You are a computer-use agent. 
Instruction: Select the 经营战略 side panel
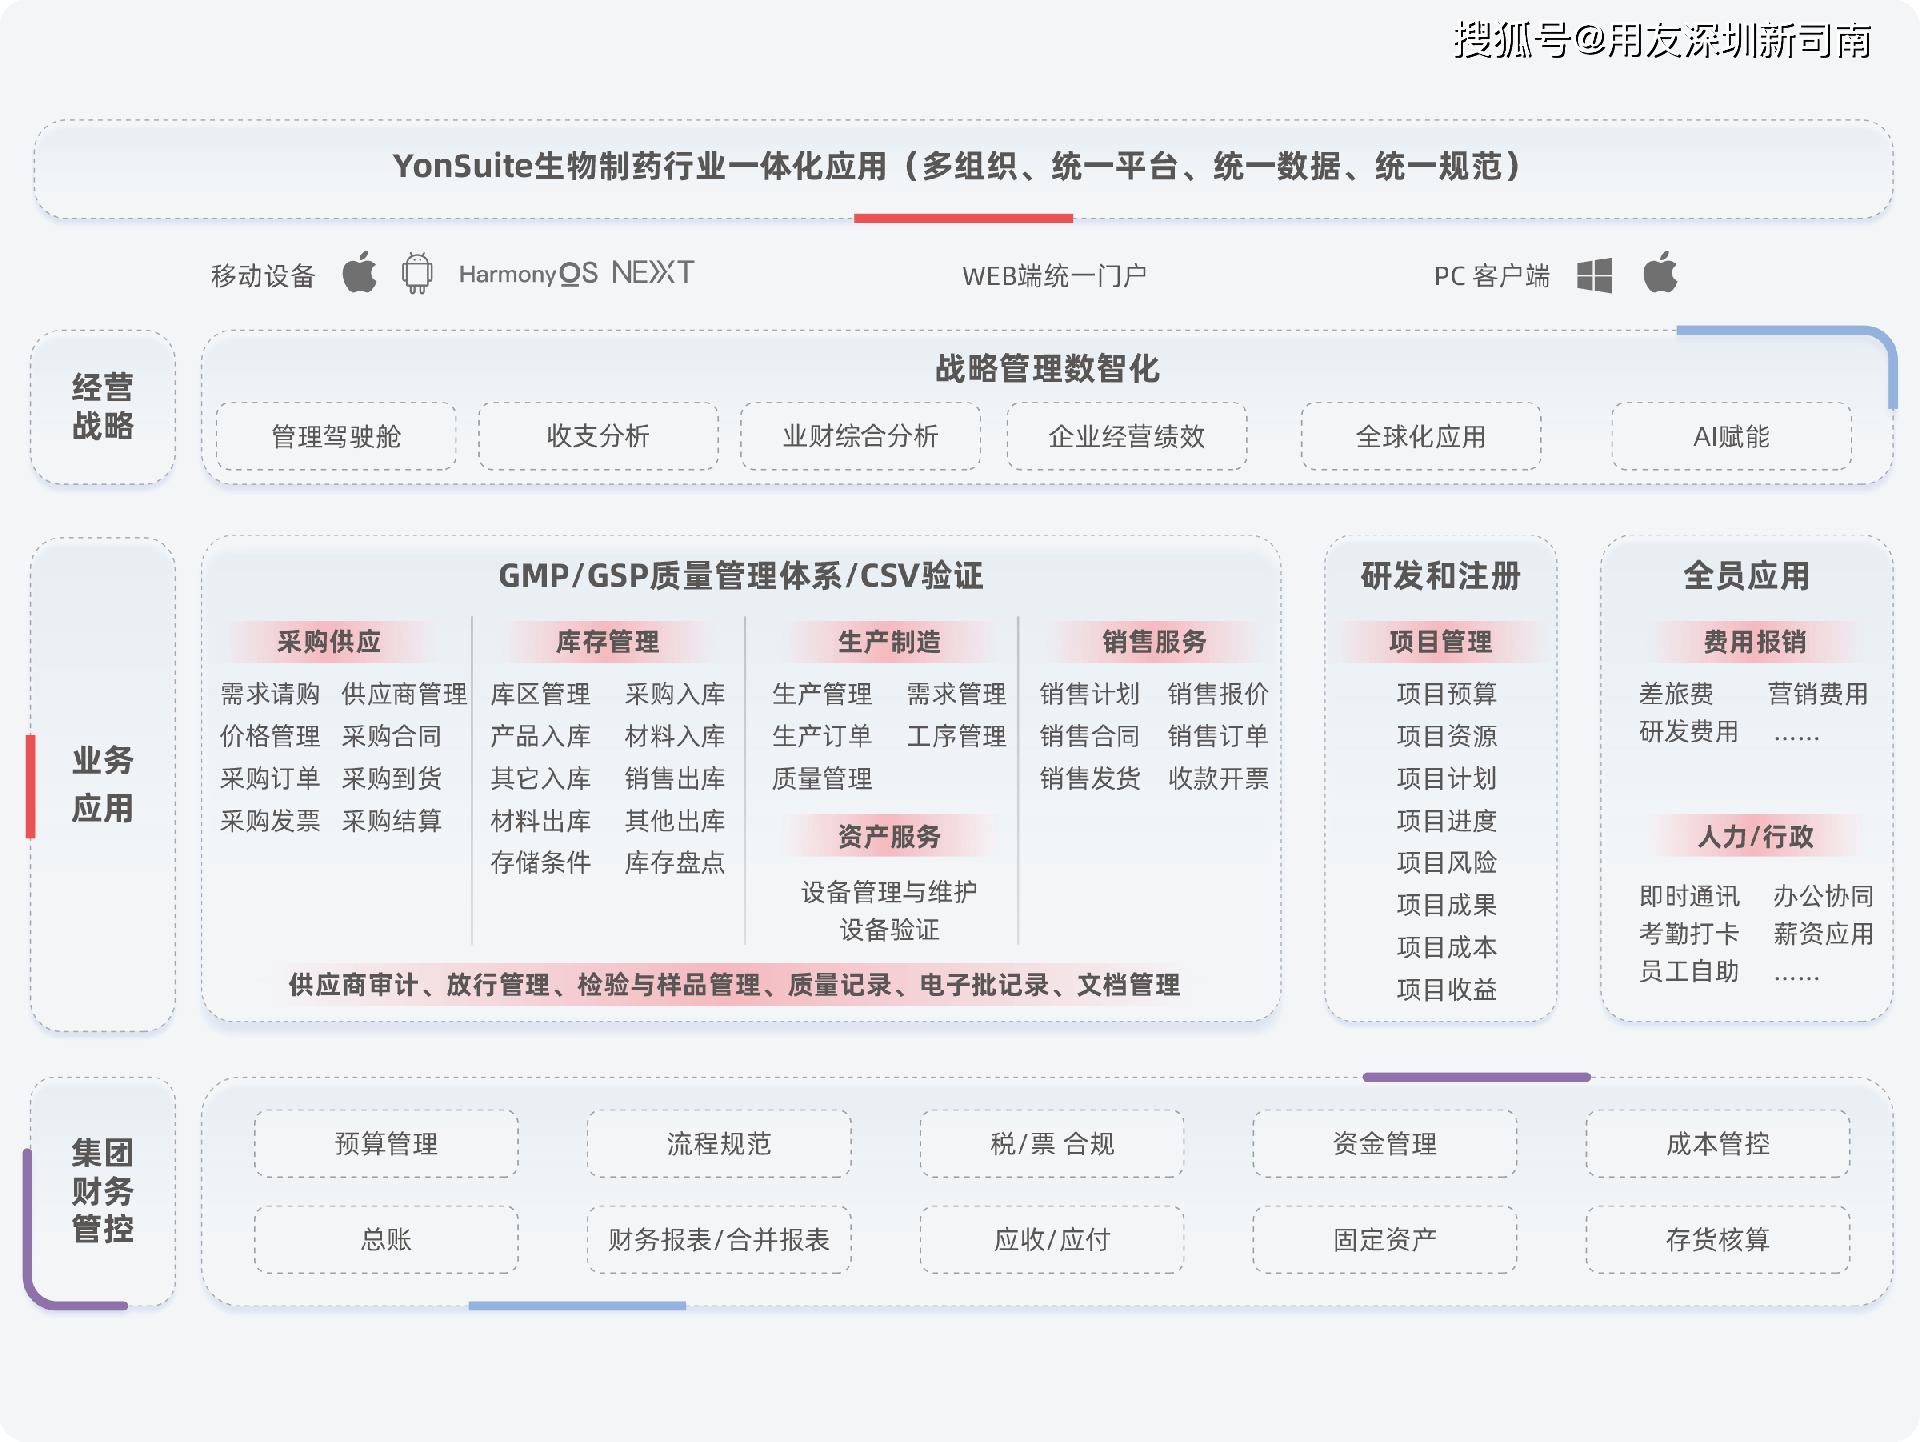click(102, 407)
